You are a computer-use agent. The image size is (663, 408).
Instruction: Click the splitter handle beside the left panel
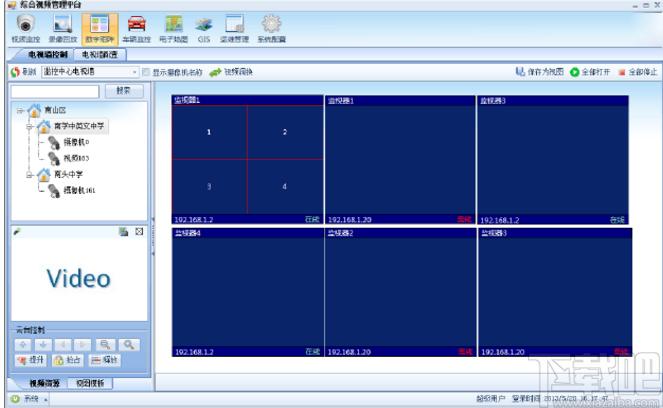click(x=153, y=237)
